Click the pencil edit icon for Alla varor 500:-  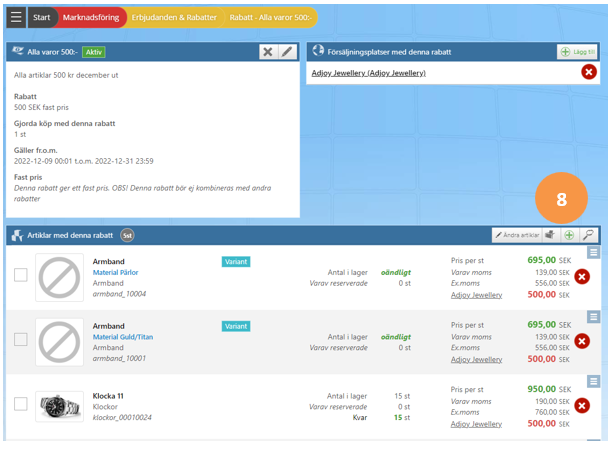(x=287, y=52)
